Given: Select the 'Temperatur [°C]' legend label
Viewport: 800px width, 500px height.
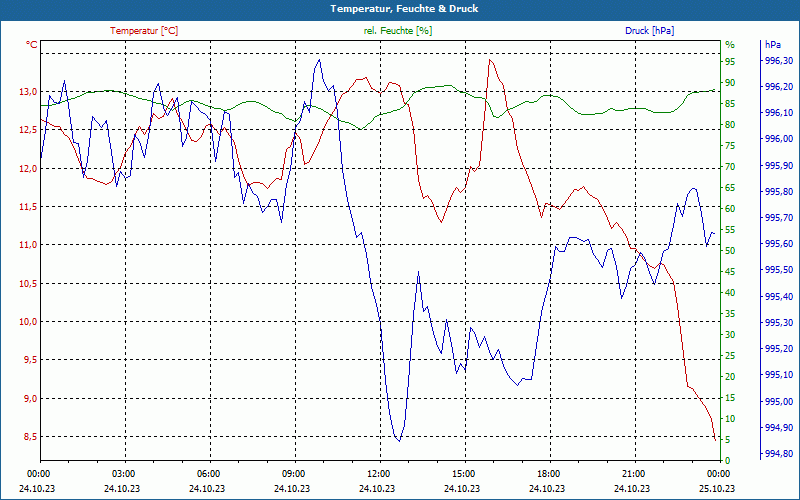Looking at the screenshot, I should click(144, 31).
